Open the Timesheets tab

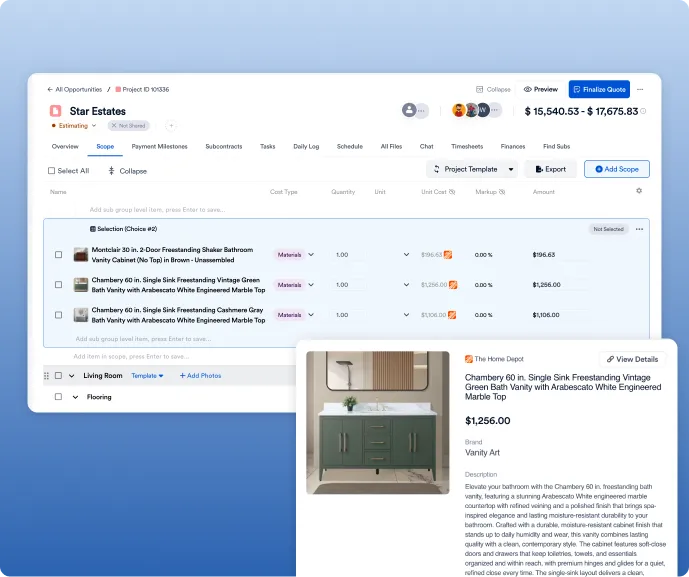467,146
